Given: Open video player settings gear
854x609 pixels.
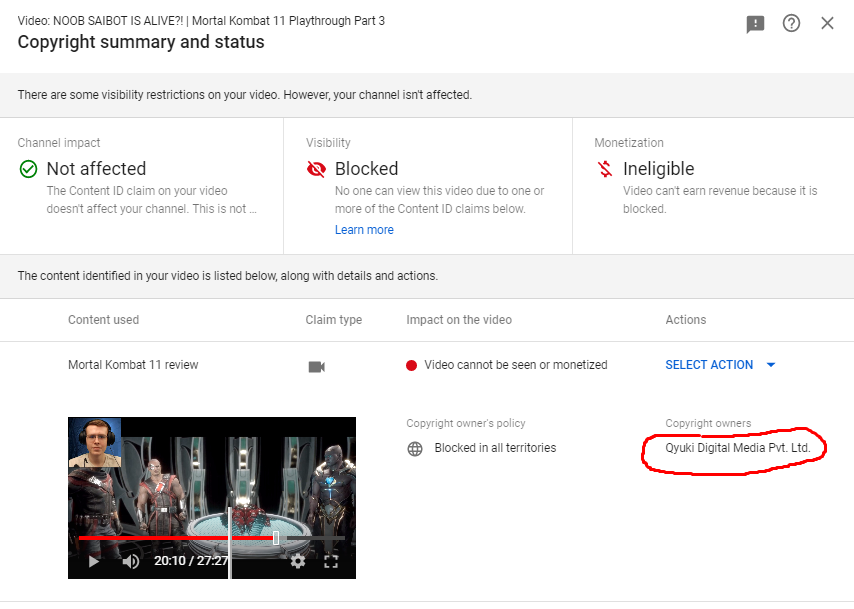Looking at the screenshot, I should coord(298,561).
